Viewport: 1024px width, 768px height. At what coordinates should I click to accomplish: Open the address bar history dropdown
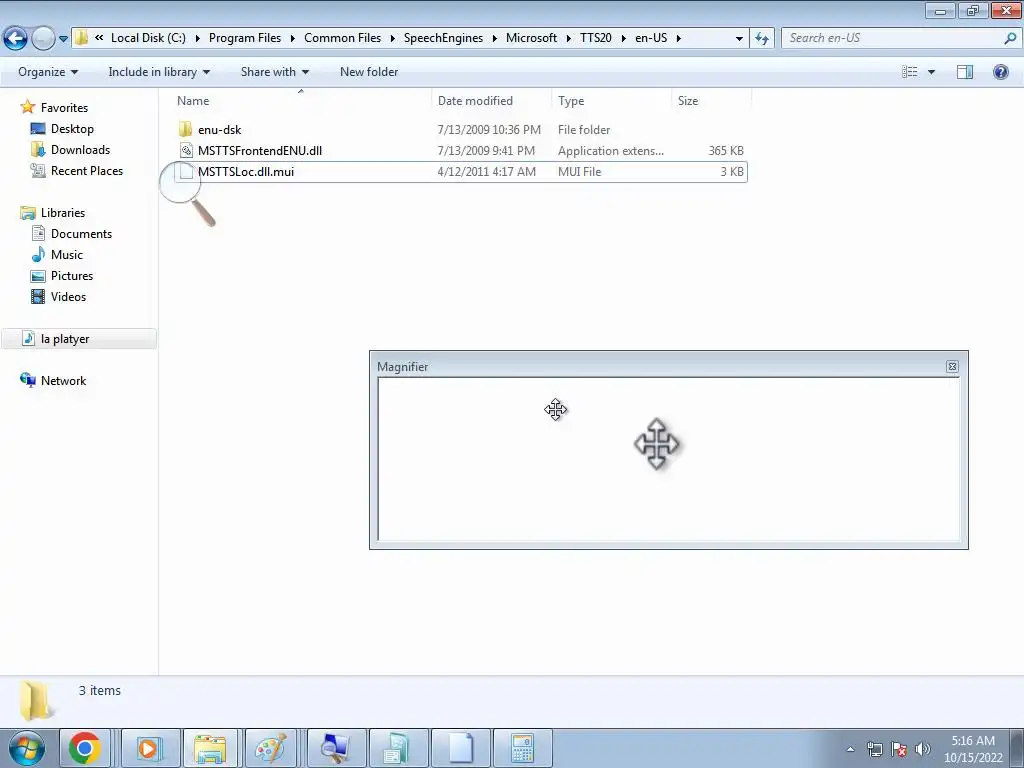[739, 39]
